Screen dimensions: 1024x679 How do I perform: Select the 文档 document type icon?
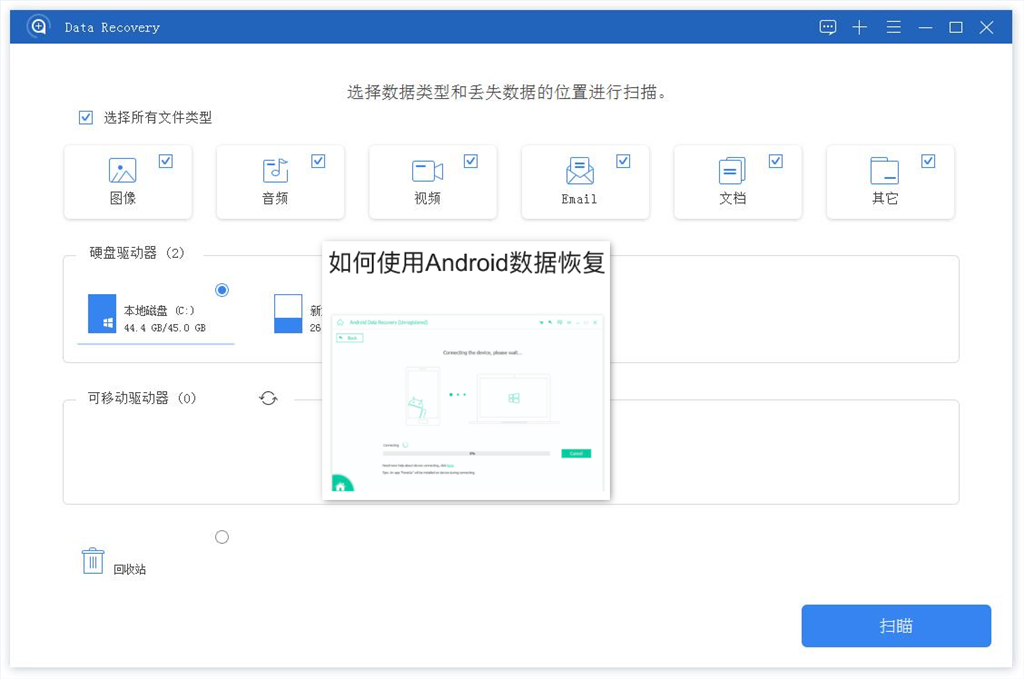coord(732,171)
